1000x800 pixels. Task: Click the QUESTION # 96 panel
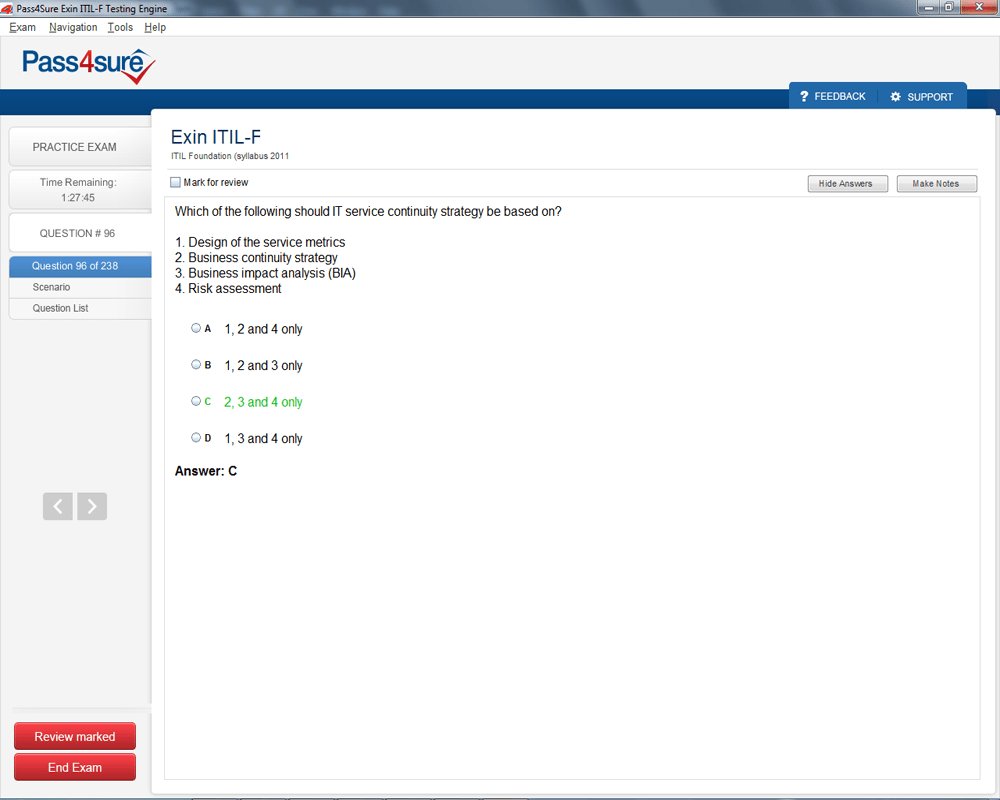click(80, 233)
